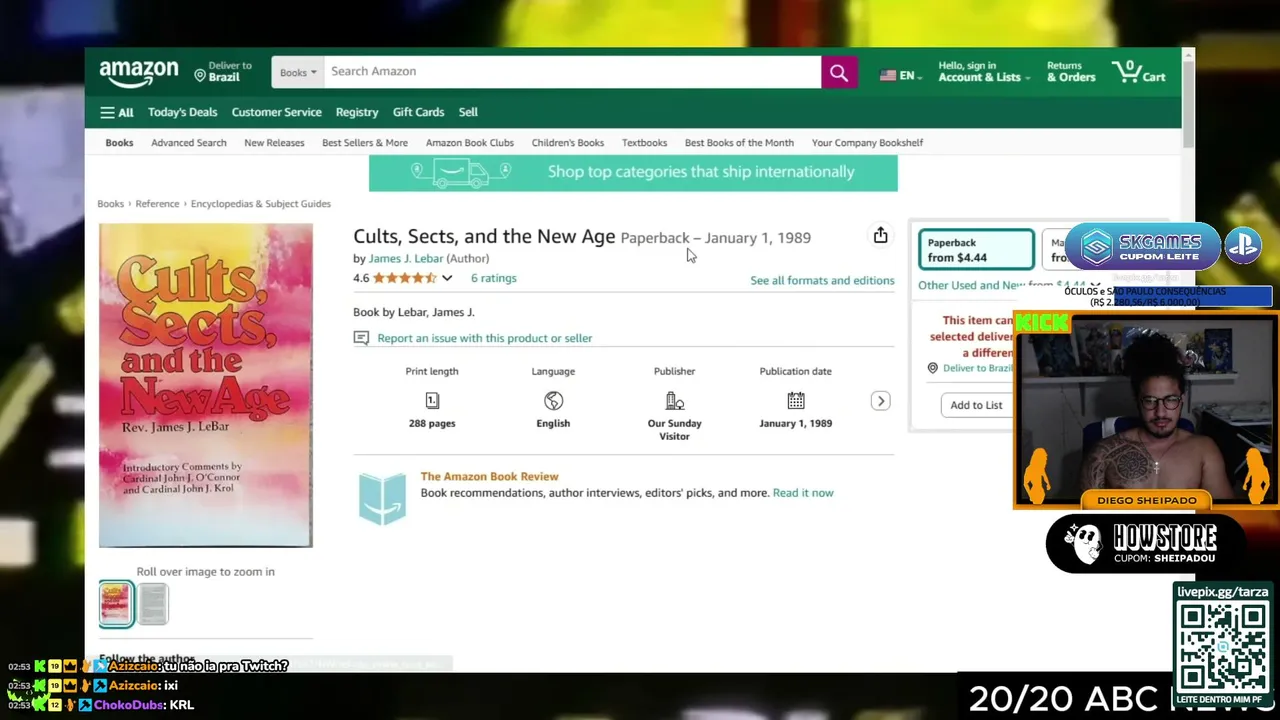Click the Amazon logo
Screen dimensions: 1280x720
(139, 73)
